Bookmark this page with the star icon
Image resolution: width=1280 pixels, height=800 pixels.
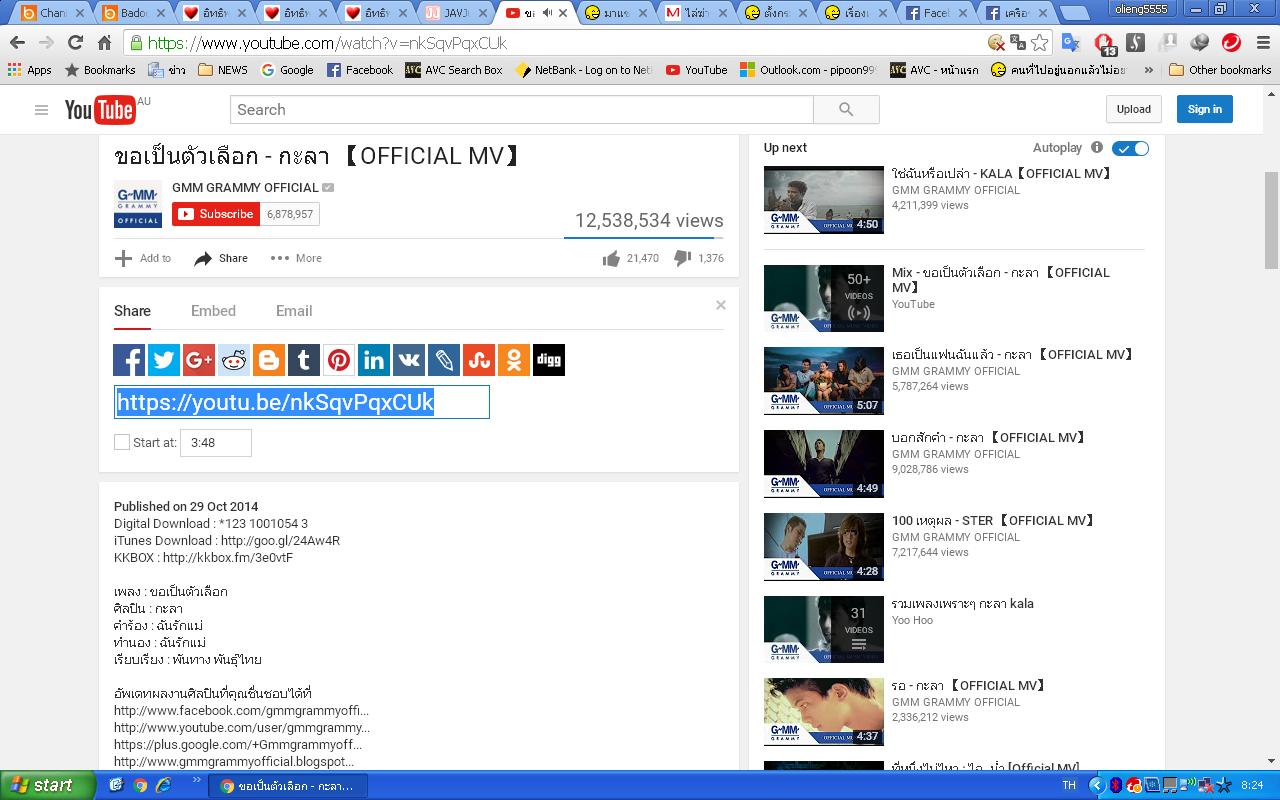point(1040,43)
